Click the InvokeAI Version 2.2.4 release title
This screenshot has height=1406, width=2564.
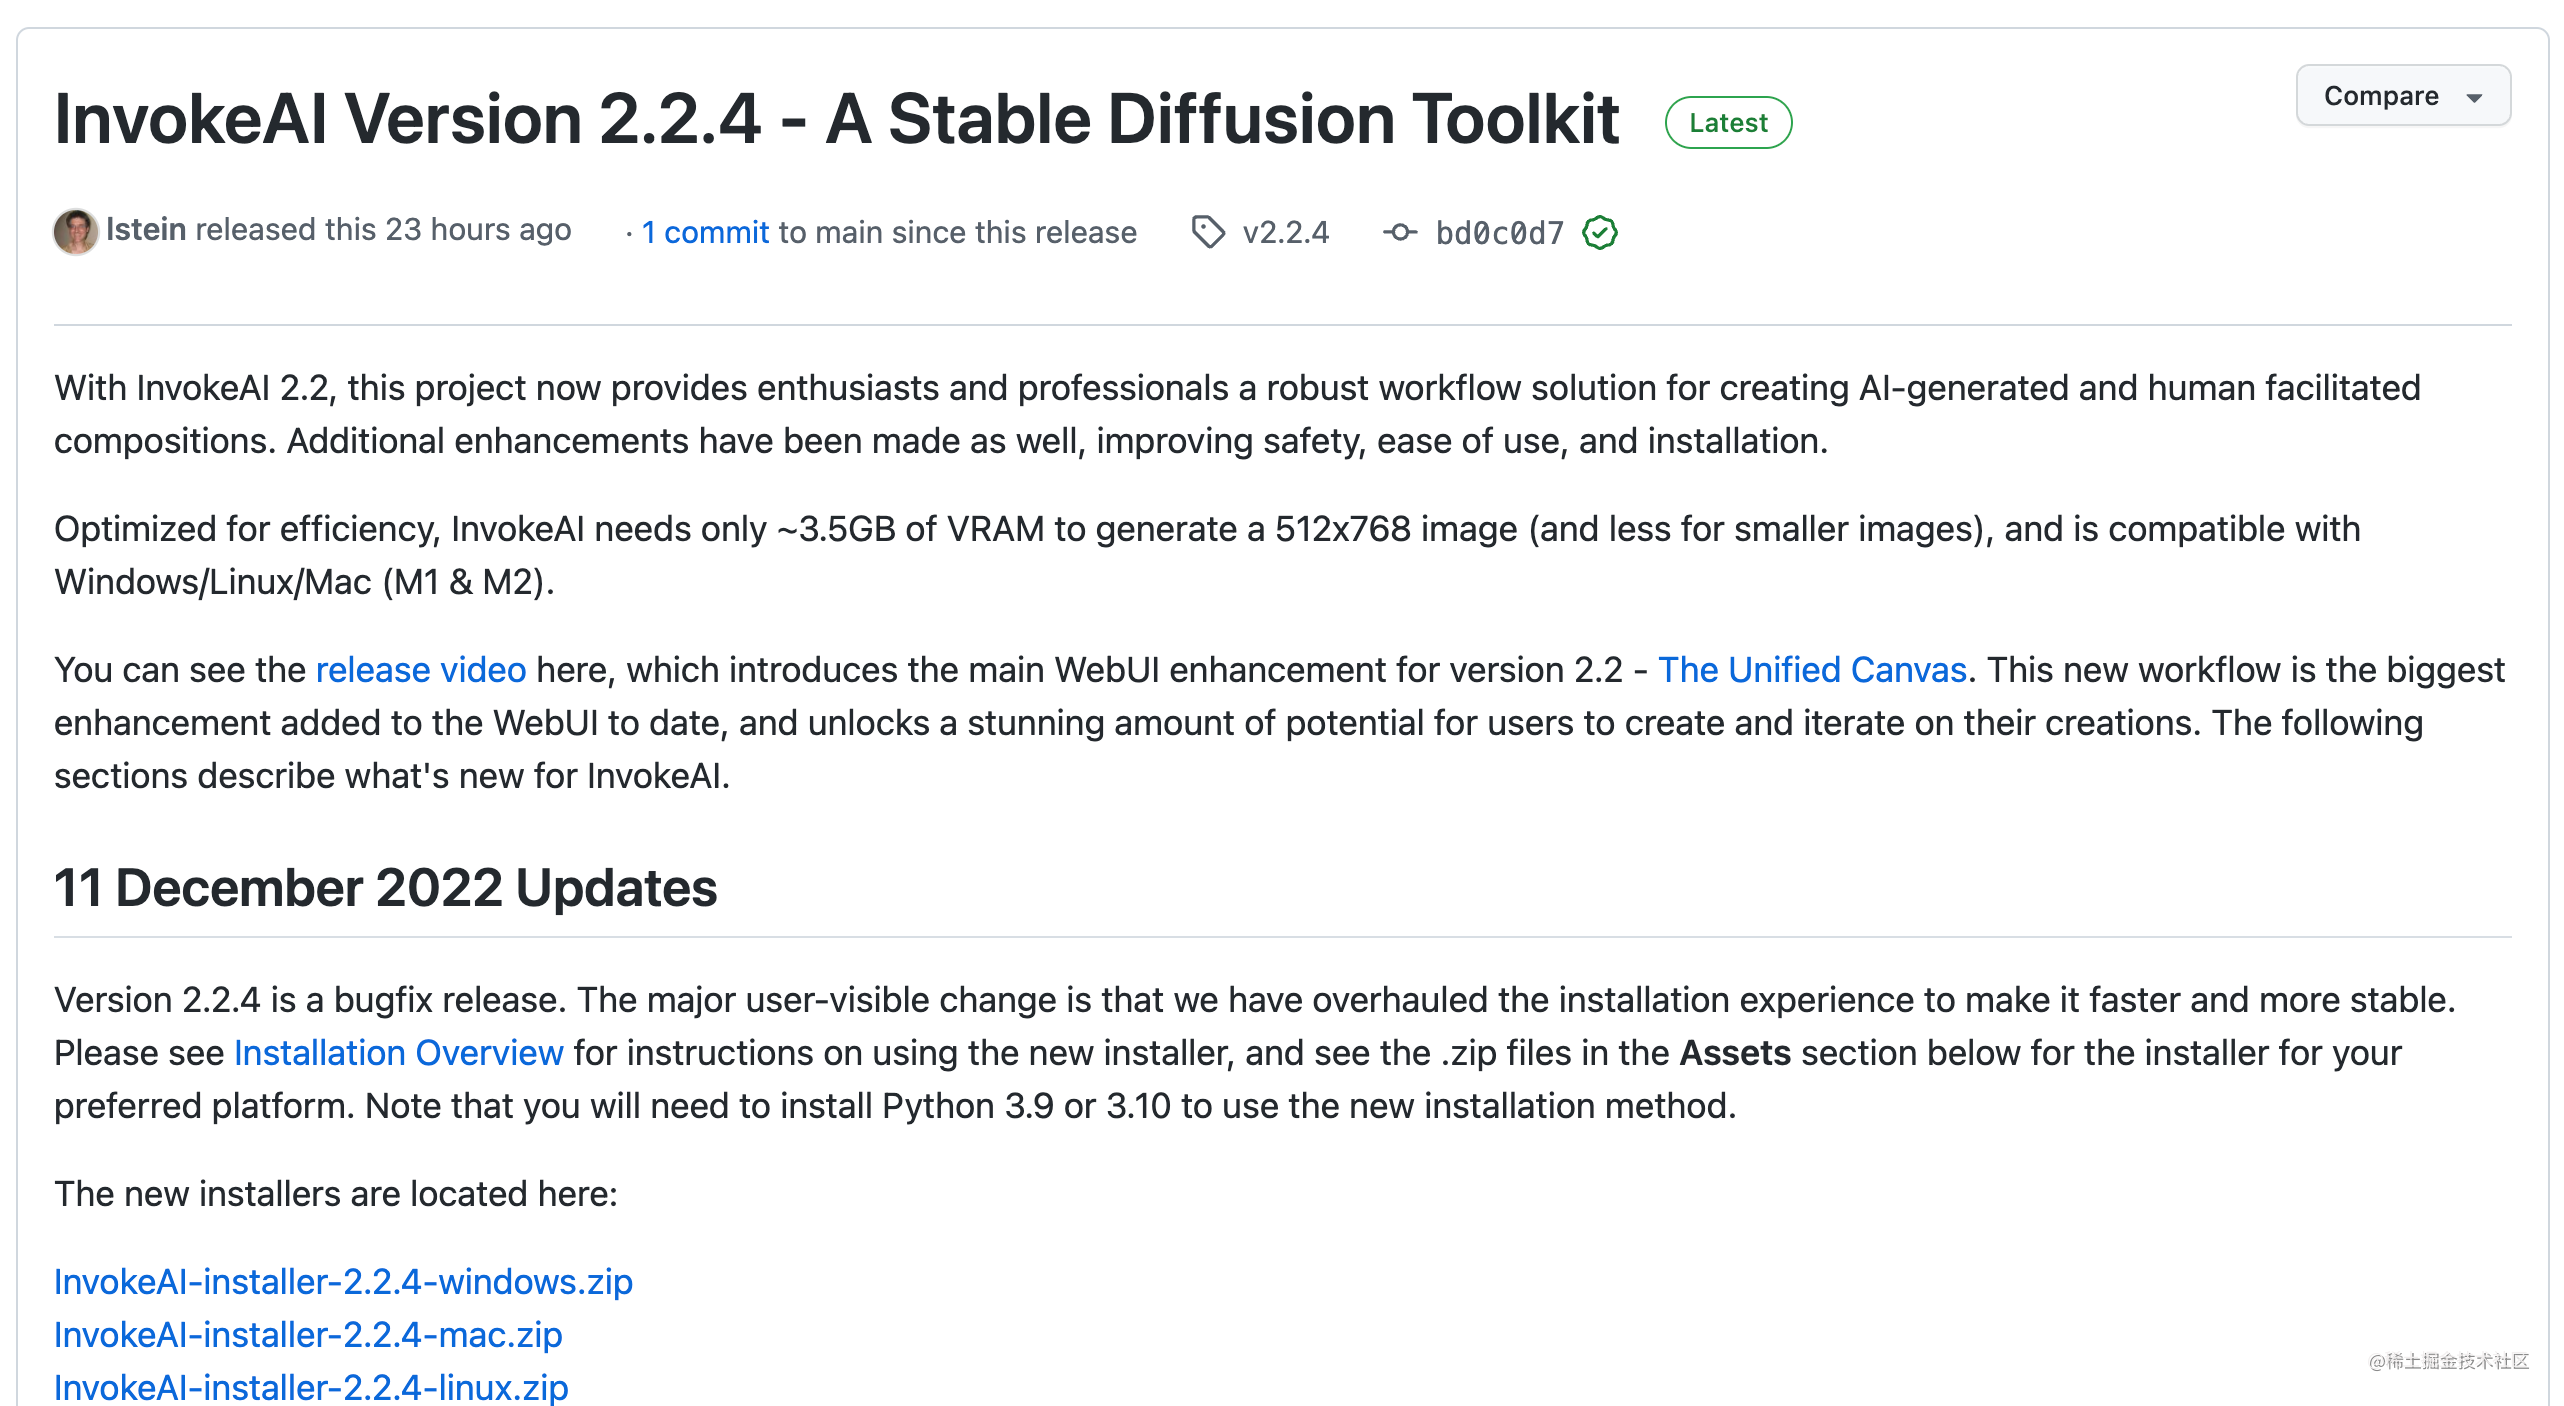[x=837, y=120]
